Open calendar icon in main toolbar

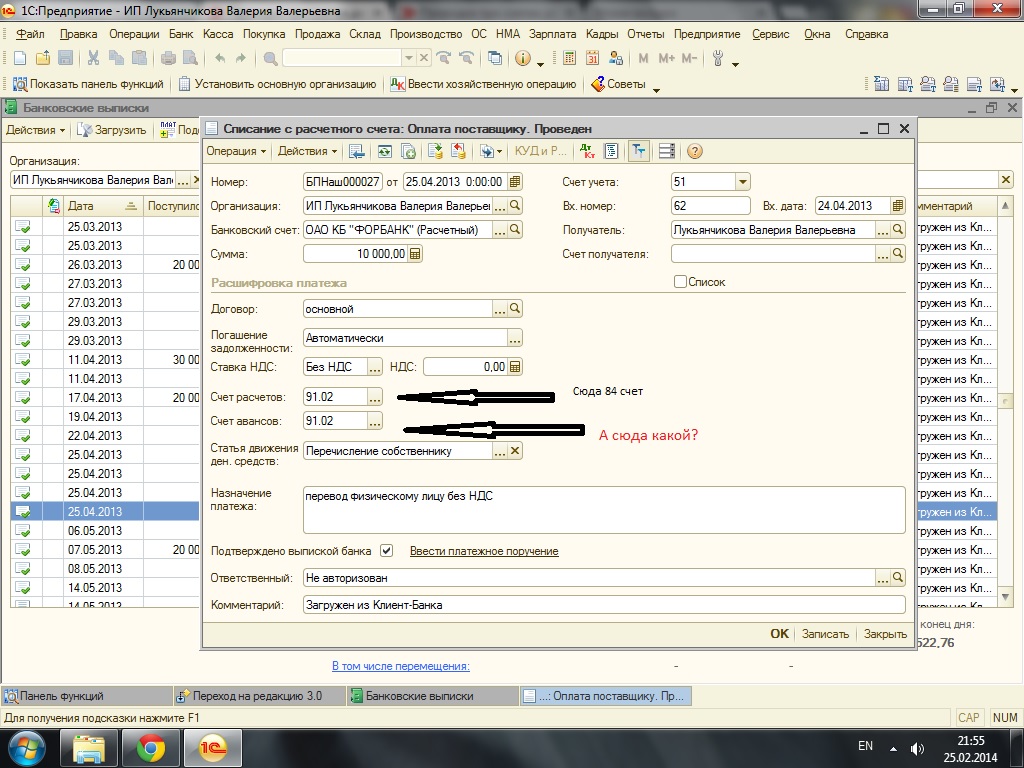(592, 59)
